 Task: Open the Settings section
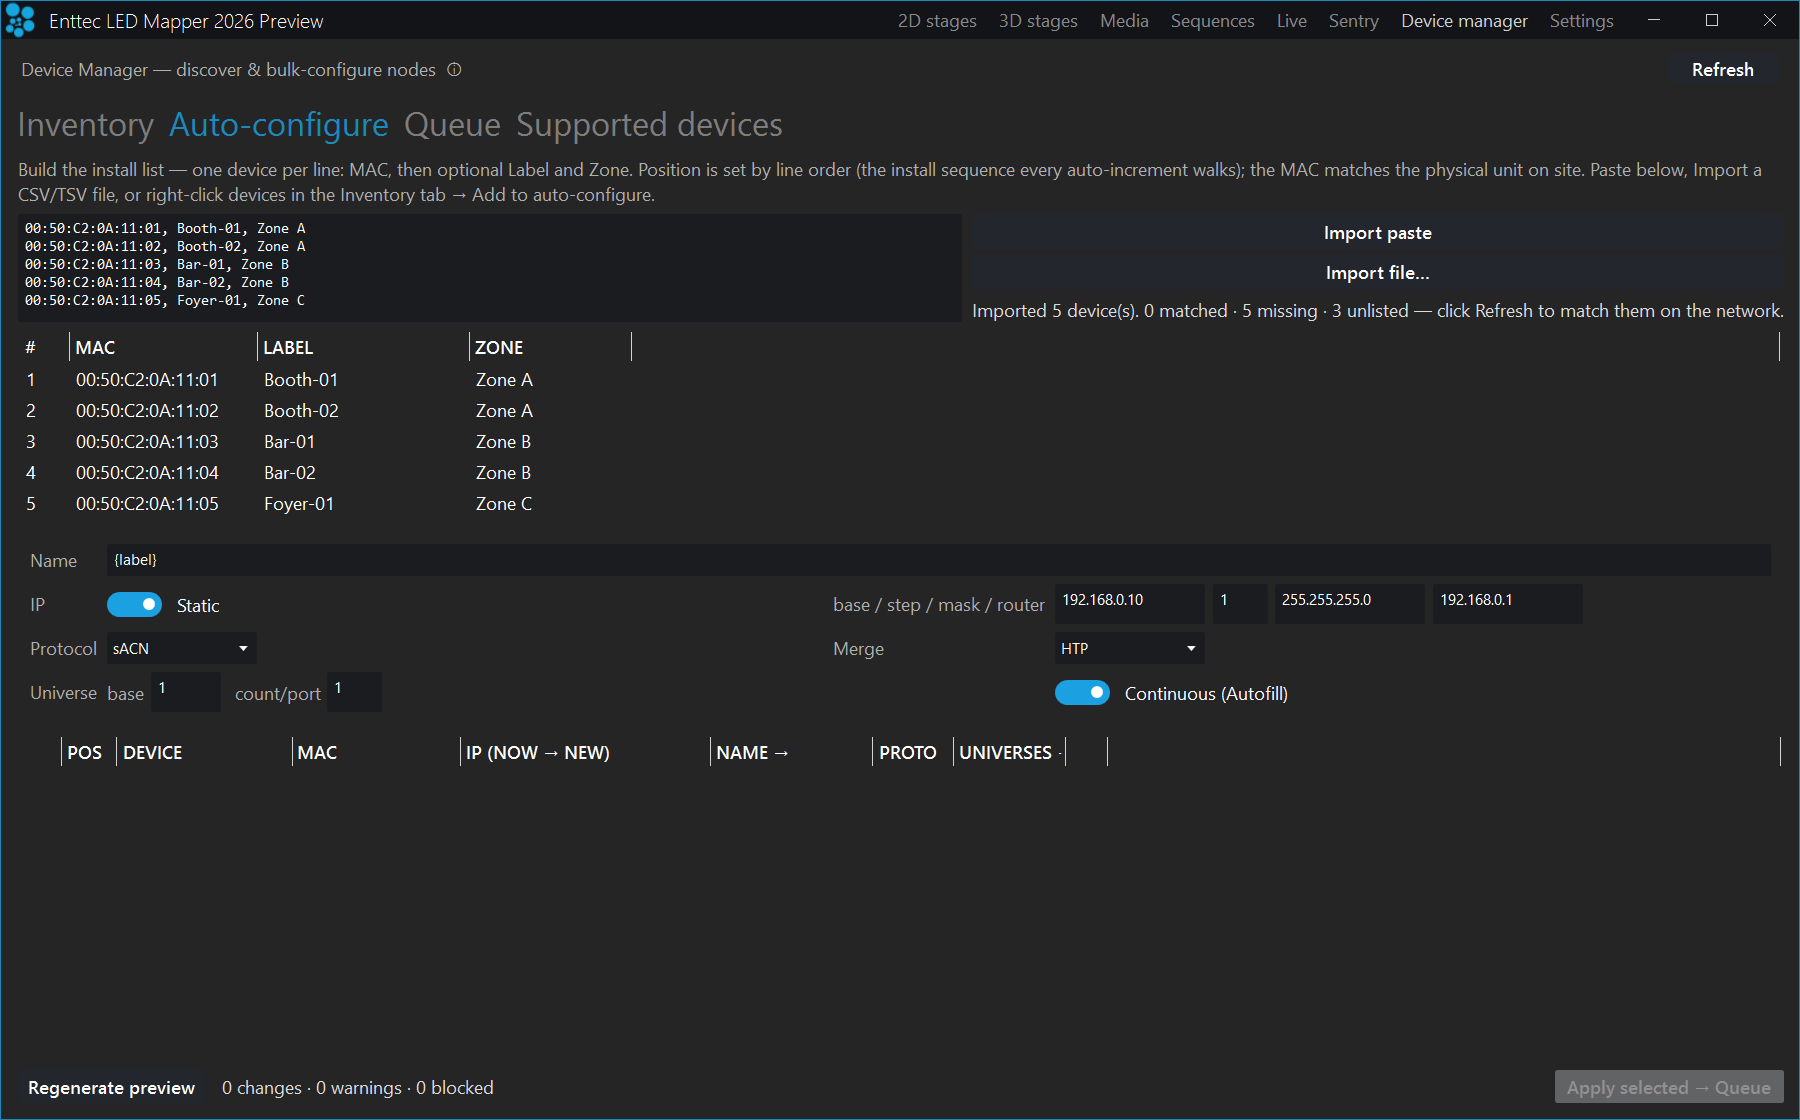pos(1581,21)
